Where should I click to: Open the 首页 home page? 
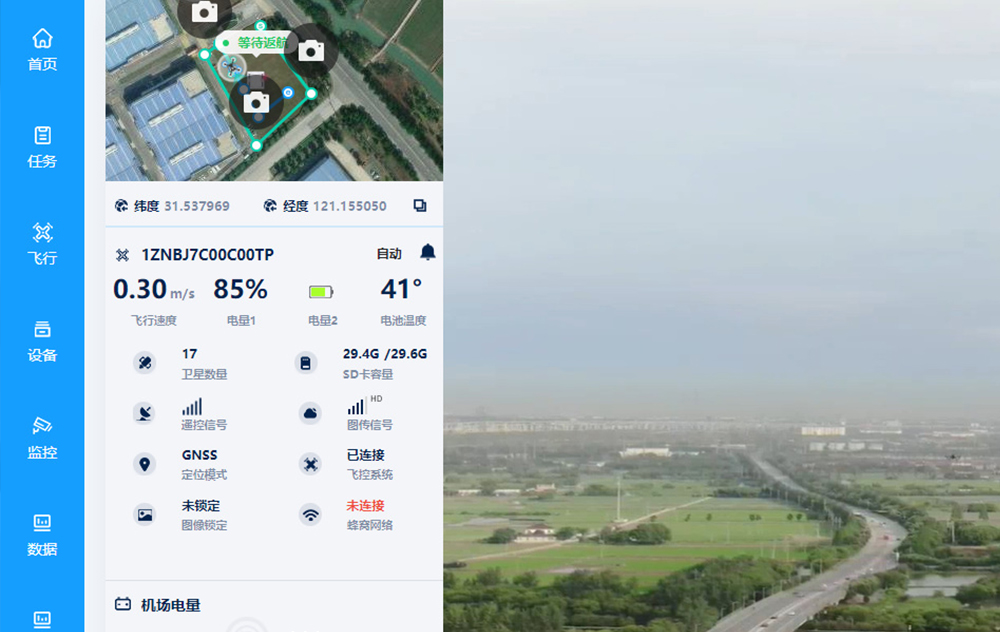(42, 50)
